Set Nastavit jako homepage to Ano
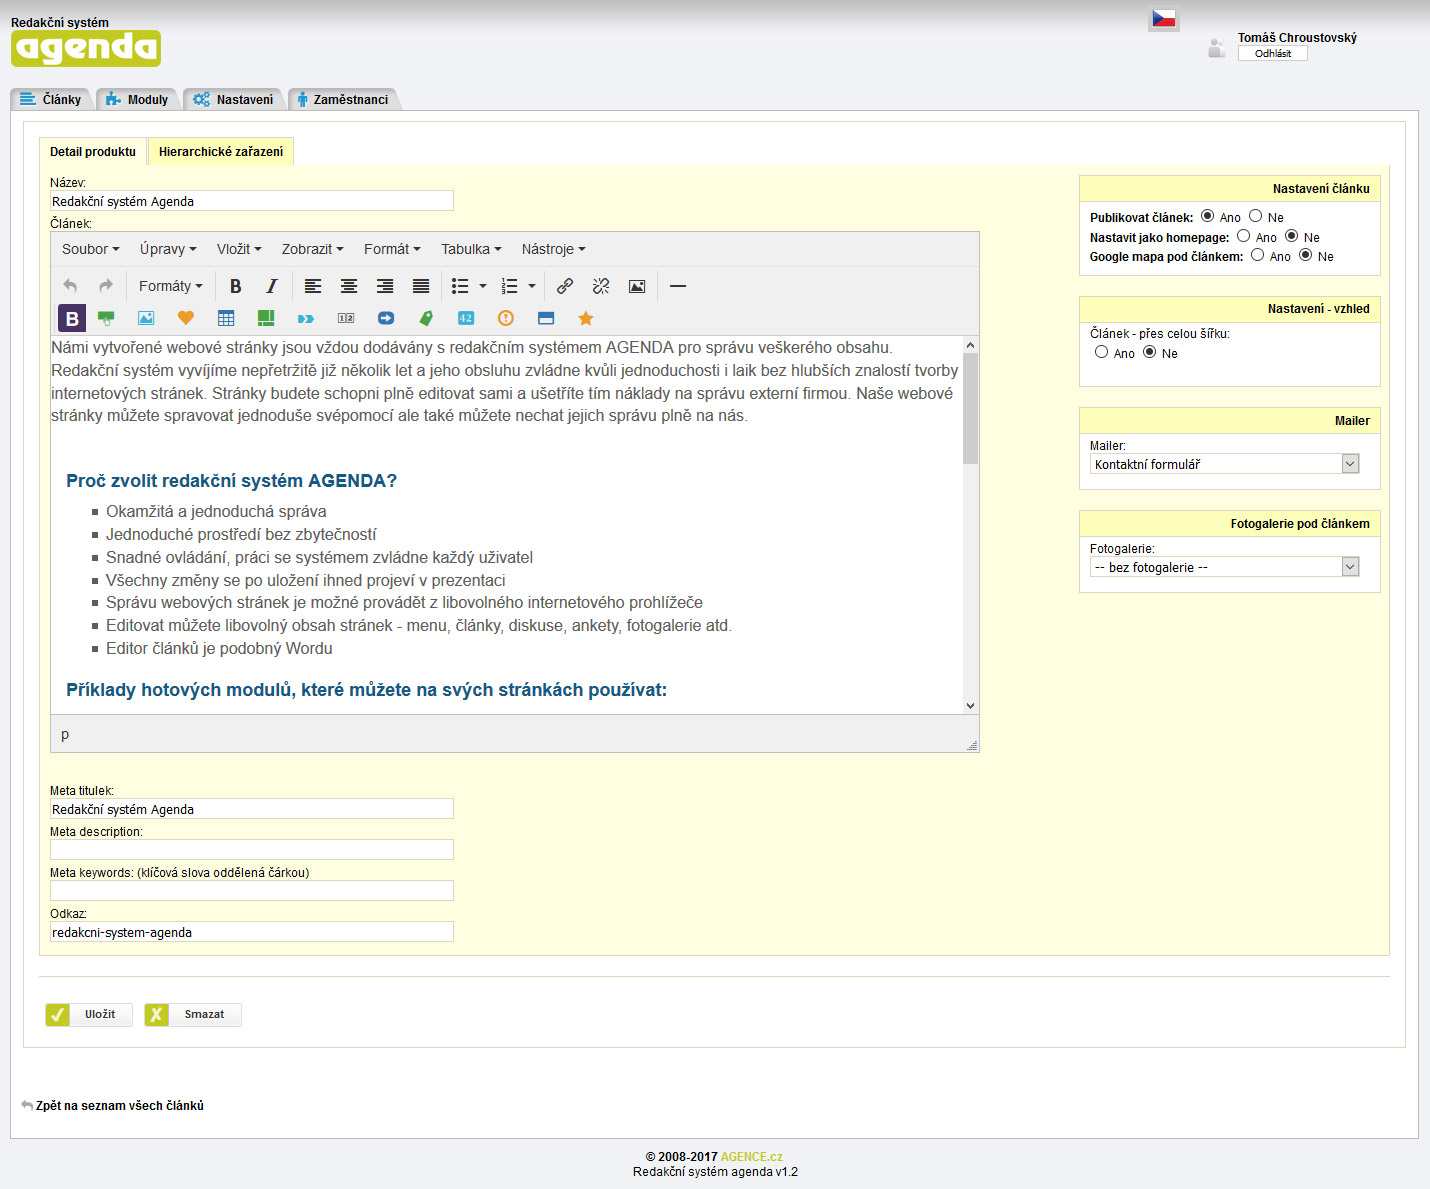 tap(1244, 236)
